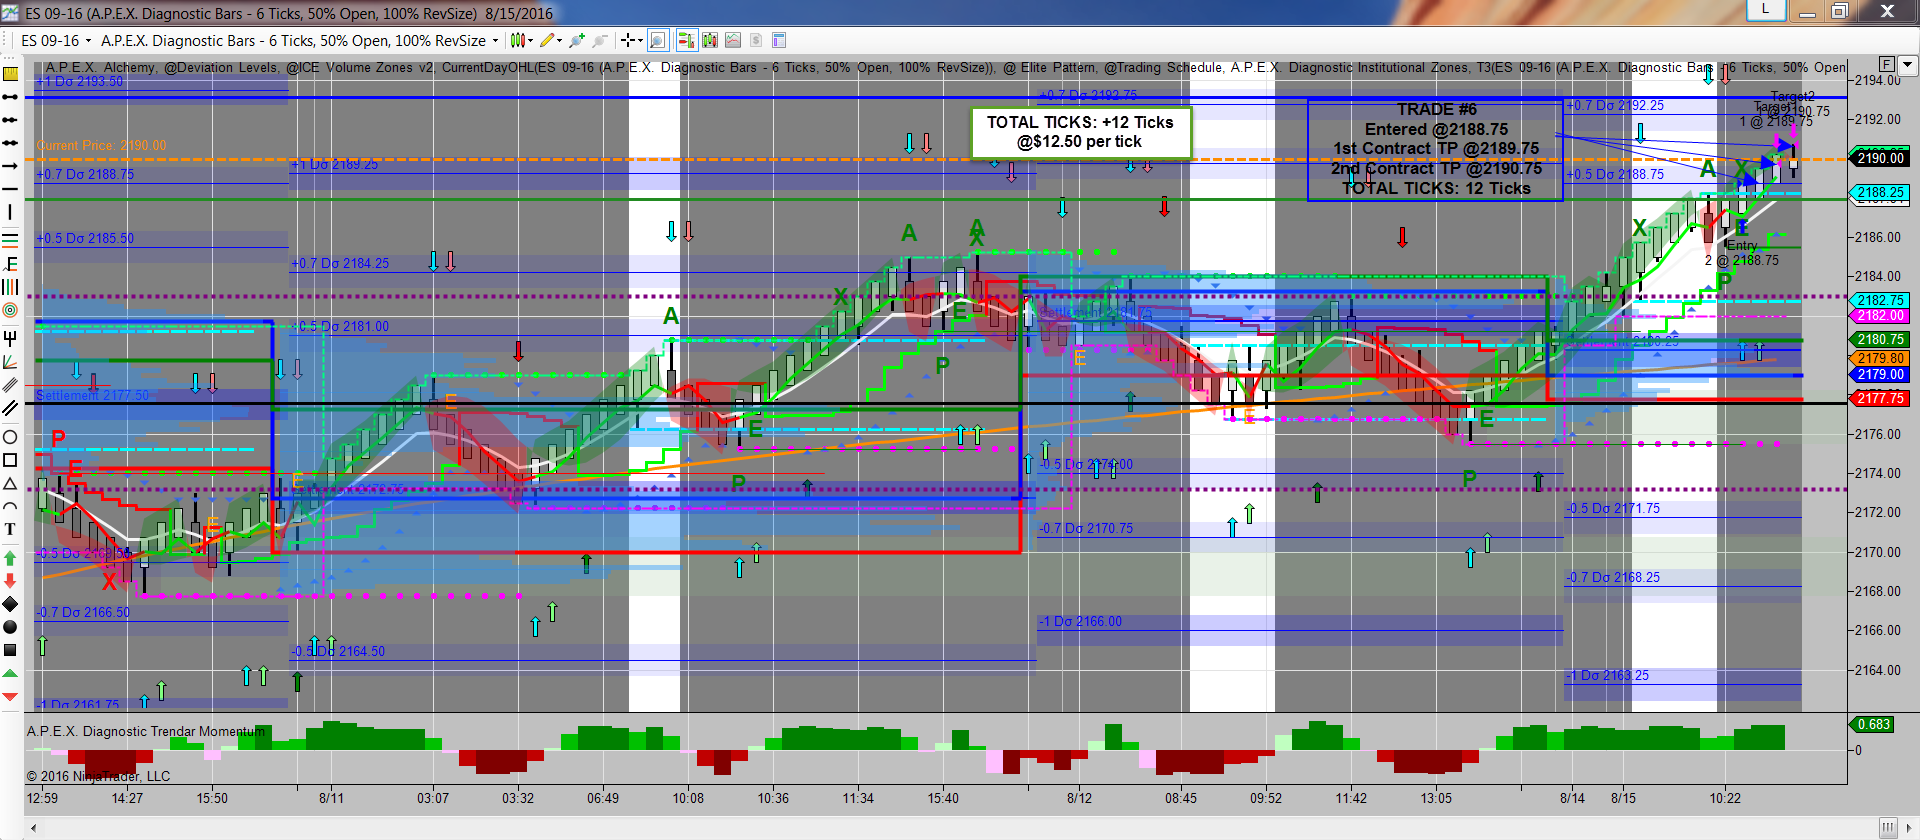Click the -0.7 Dσ 2166.50 level label
1920x840 pixels.
click(84, 613)
